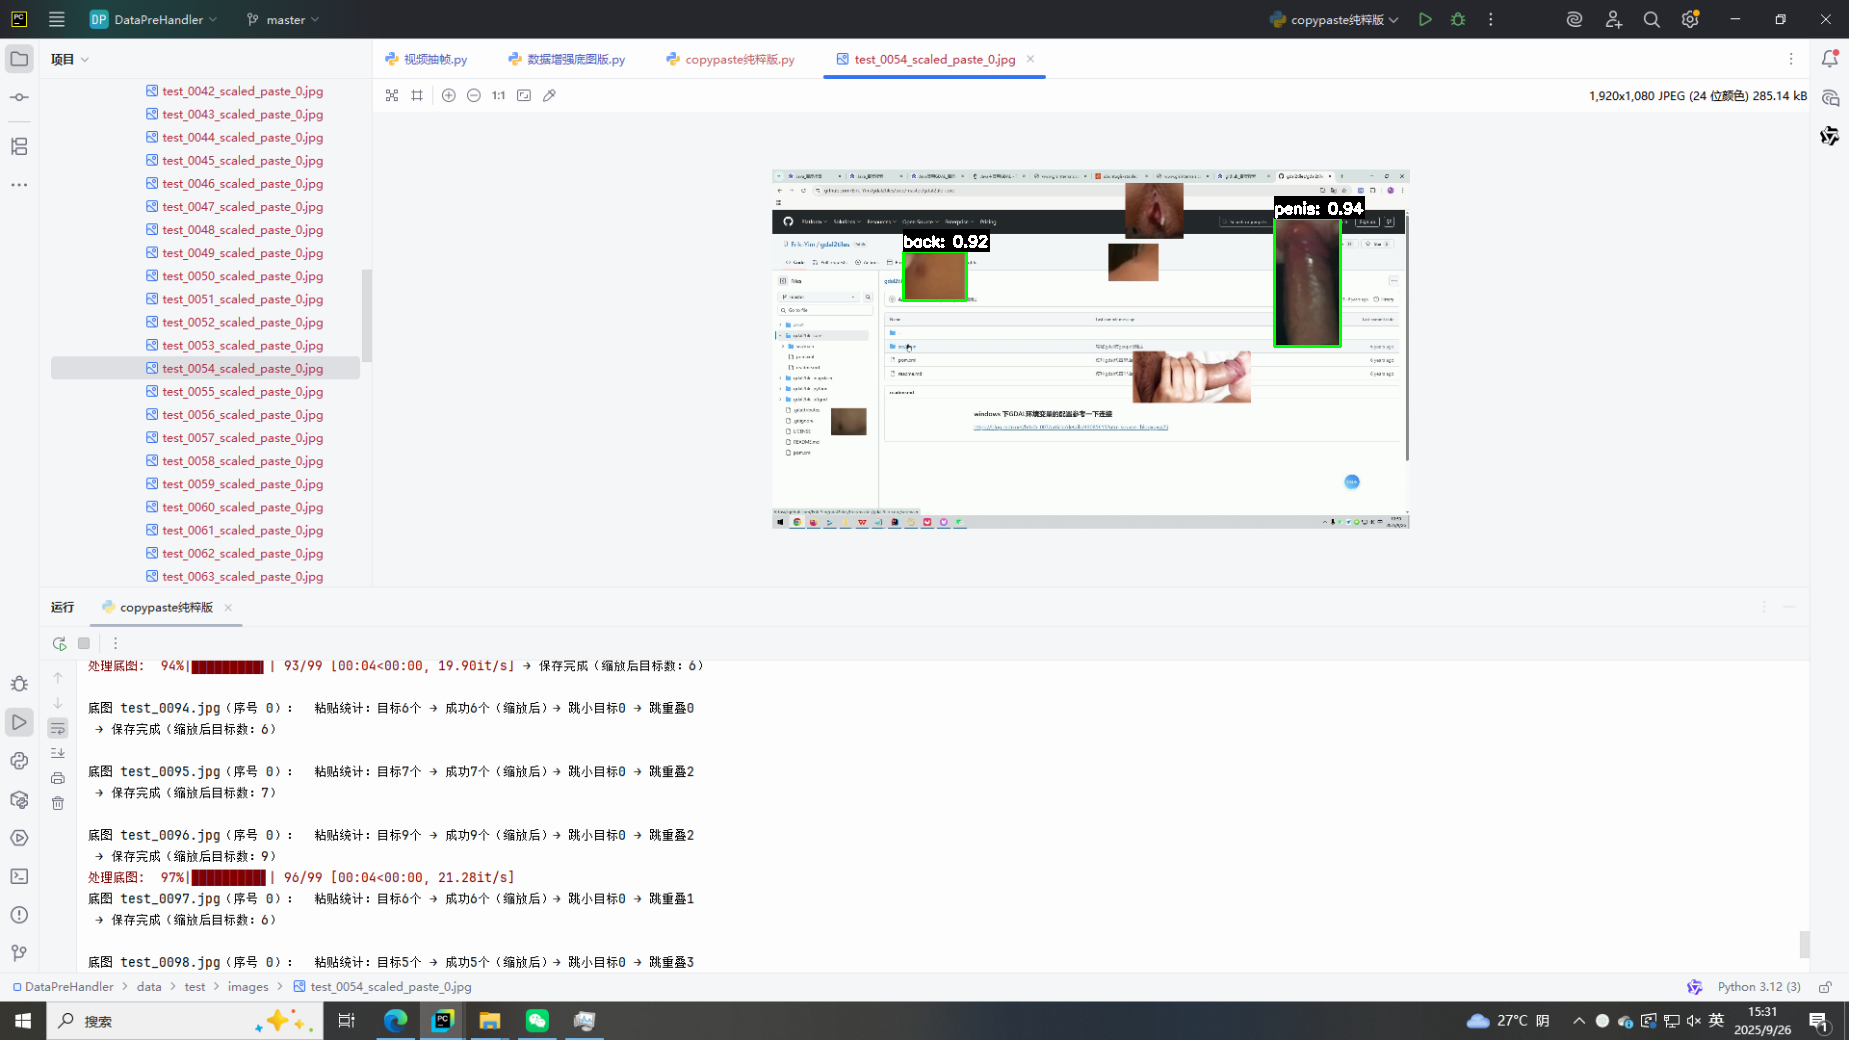Open the Terminal tool window
Screen dimensions: 1849x1040
[19, 876]
